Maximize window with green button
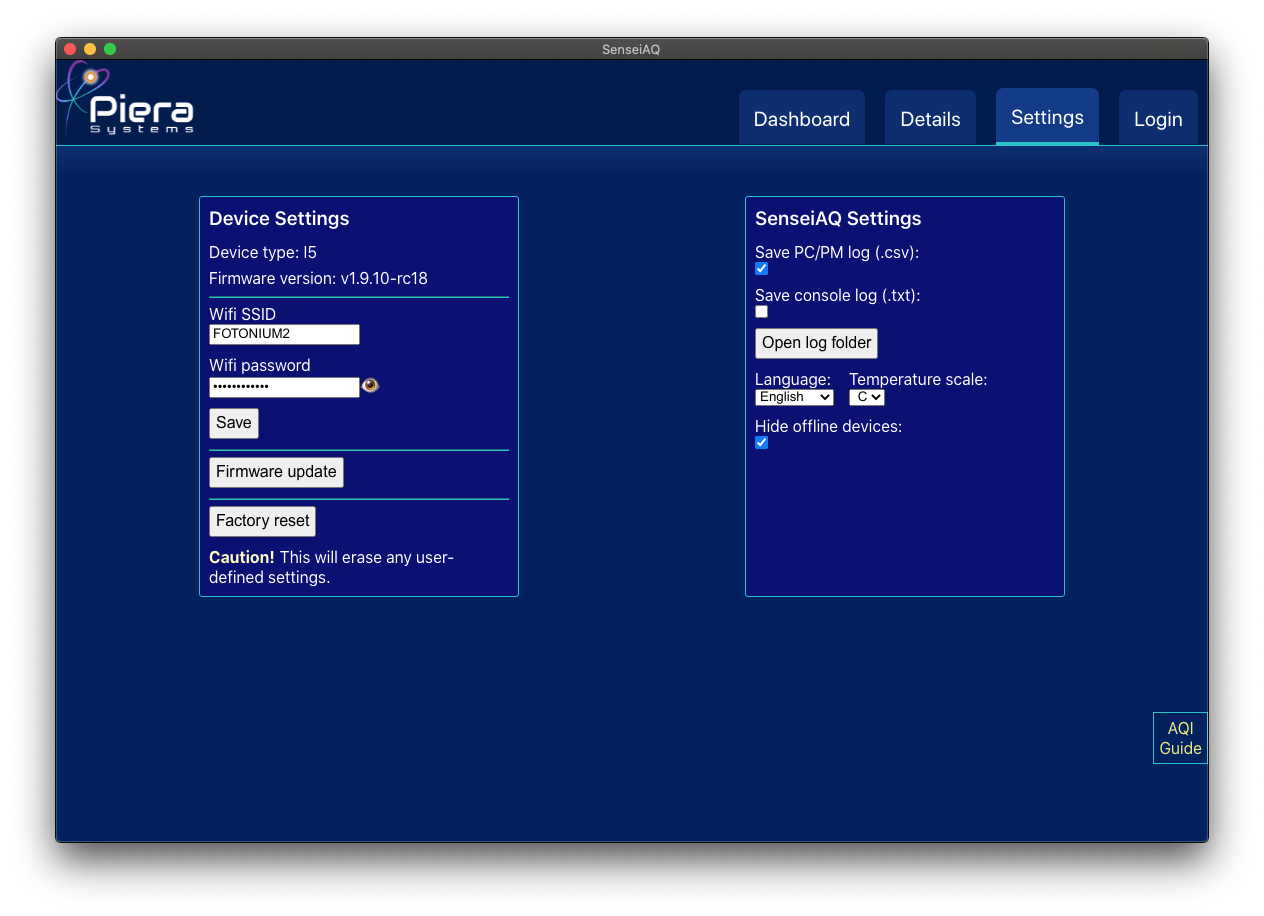Screen dimensions: 1264x916 [110, 49]
